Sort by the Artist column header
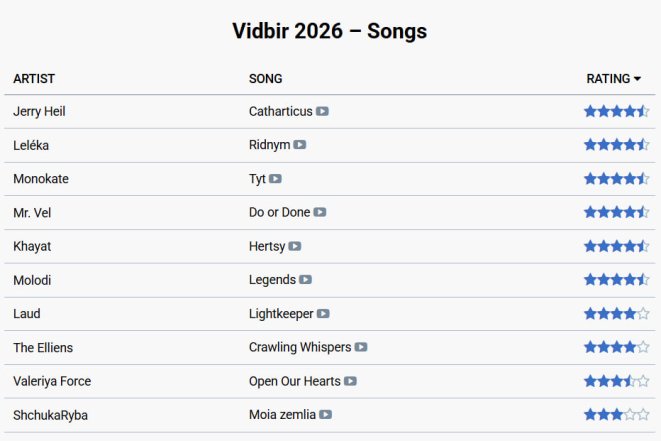This screenshot has height=441, width=661. point(34,79)
